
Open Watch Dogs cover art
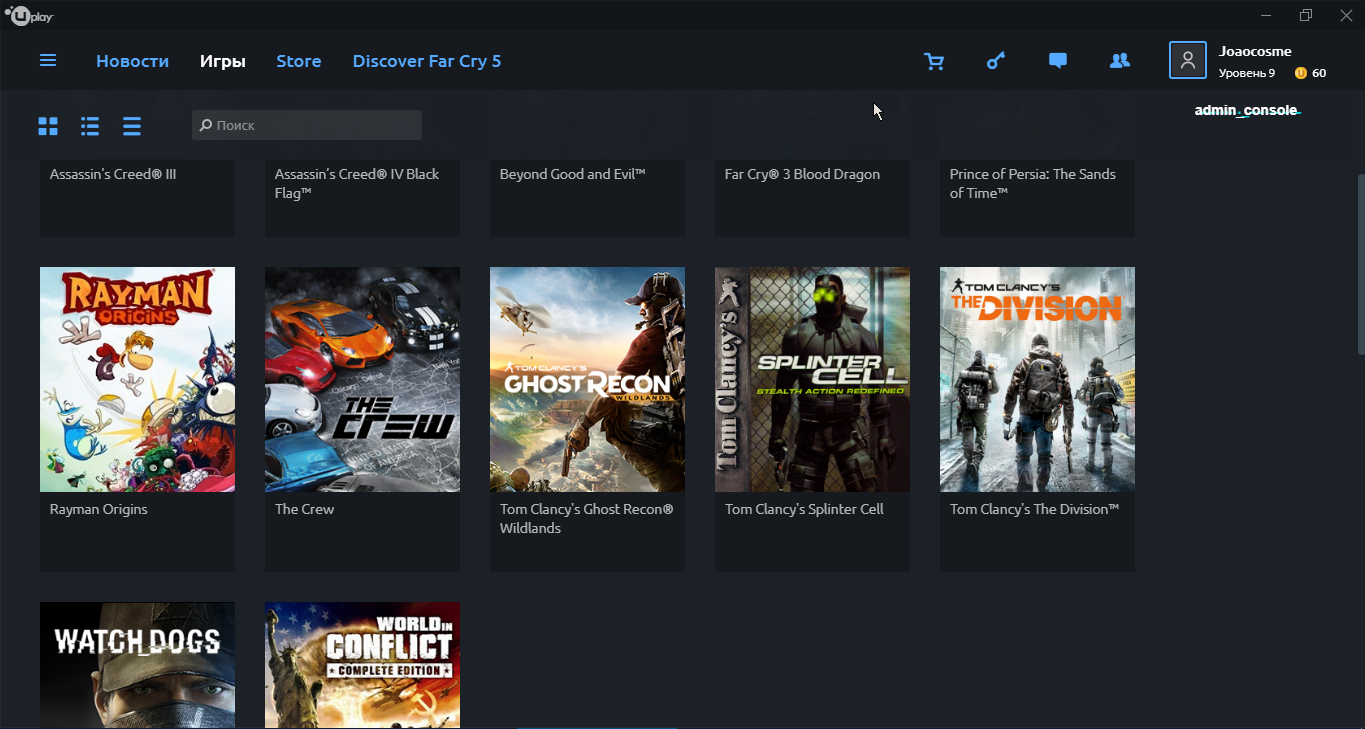pos(137,665)
